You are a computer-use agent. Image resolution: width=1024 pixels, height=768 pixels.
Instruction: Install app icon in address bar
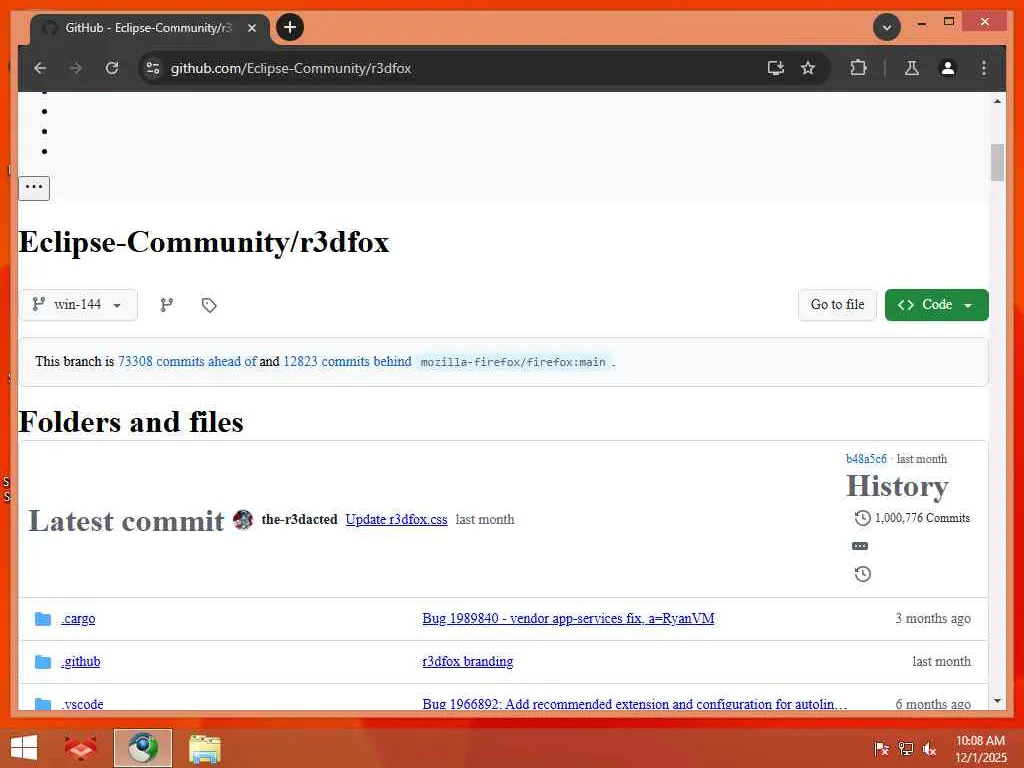[x=775, y=68]
